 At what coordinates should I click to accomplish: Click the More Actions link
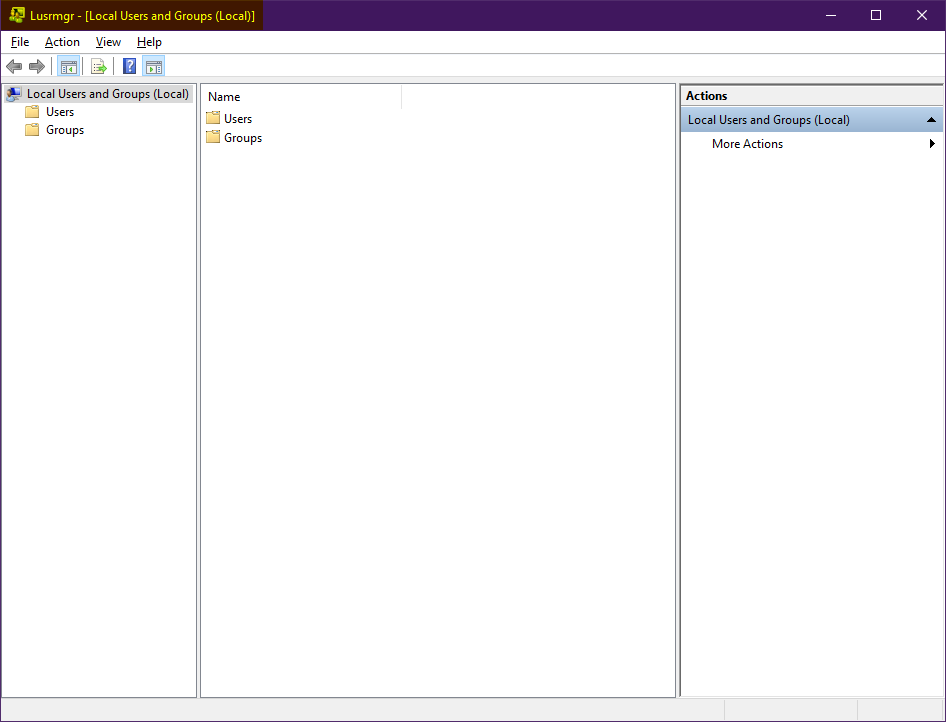pyautogui.click(x=747, y=144)
